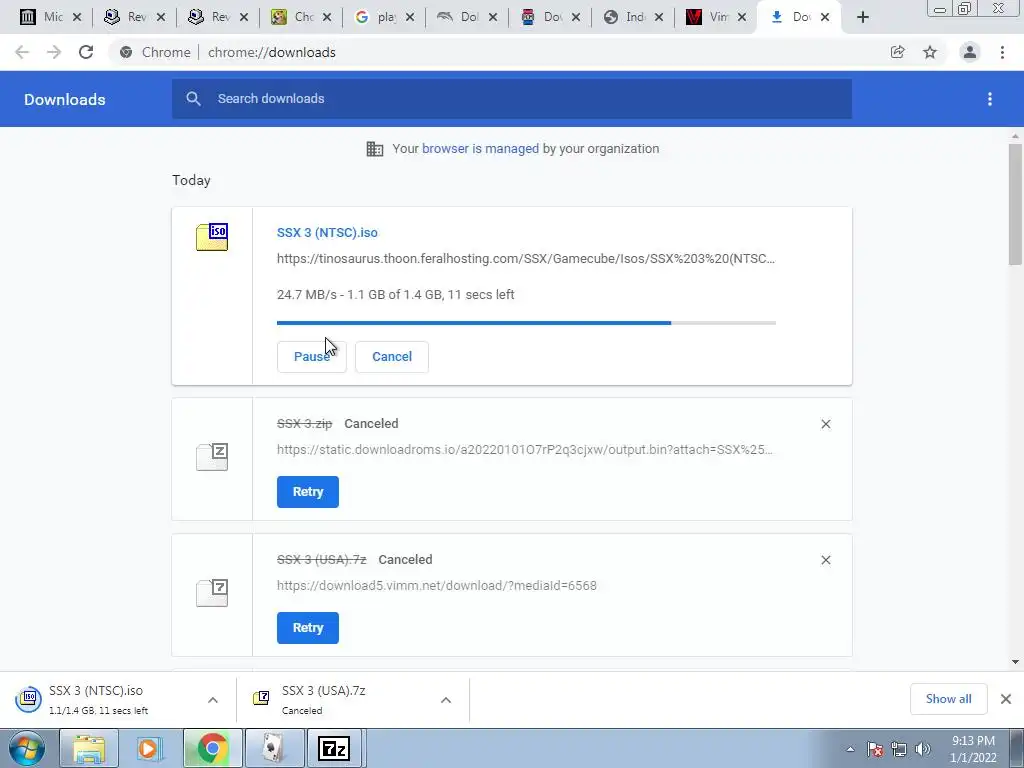Open Downloads page more actions menu

point(990,99)
